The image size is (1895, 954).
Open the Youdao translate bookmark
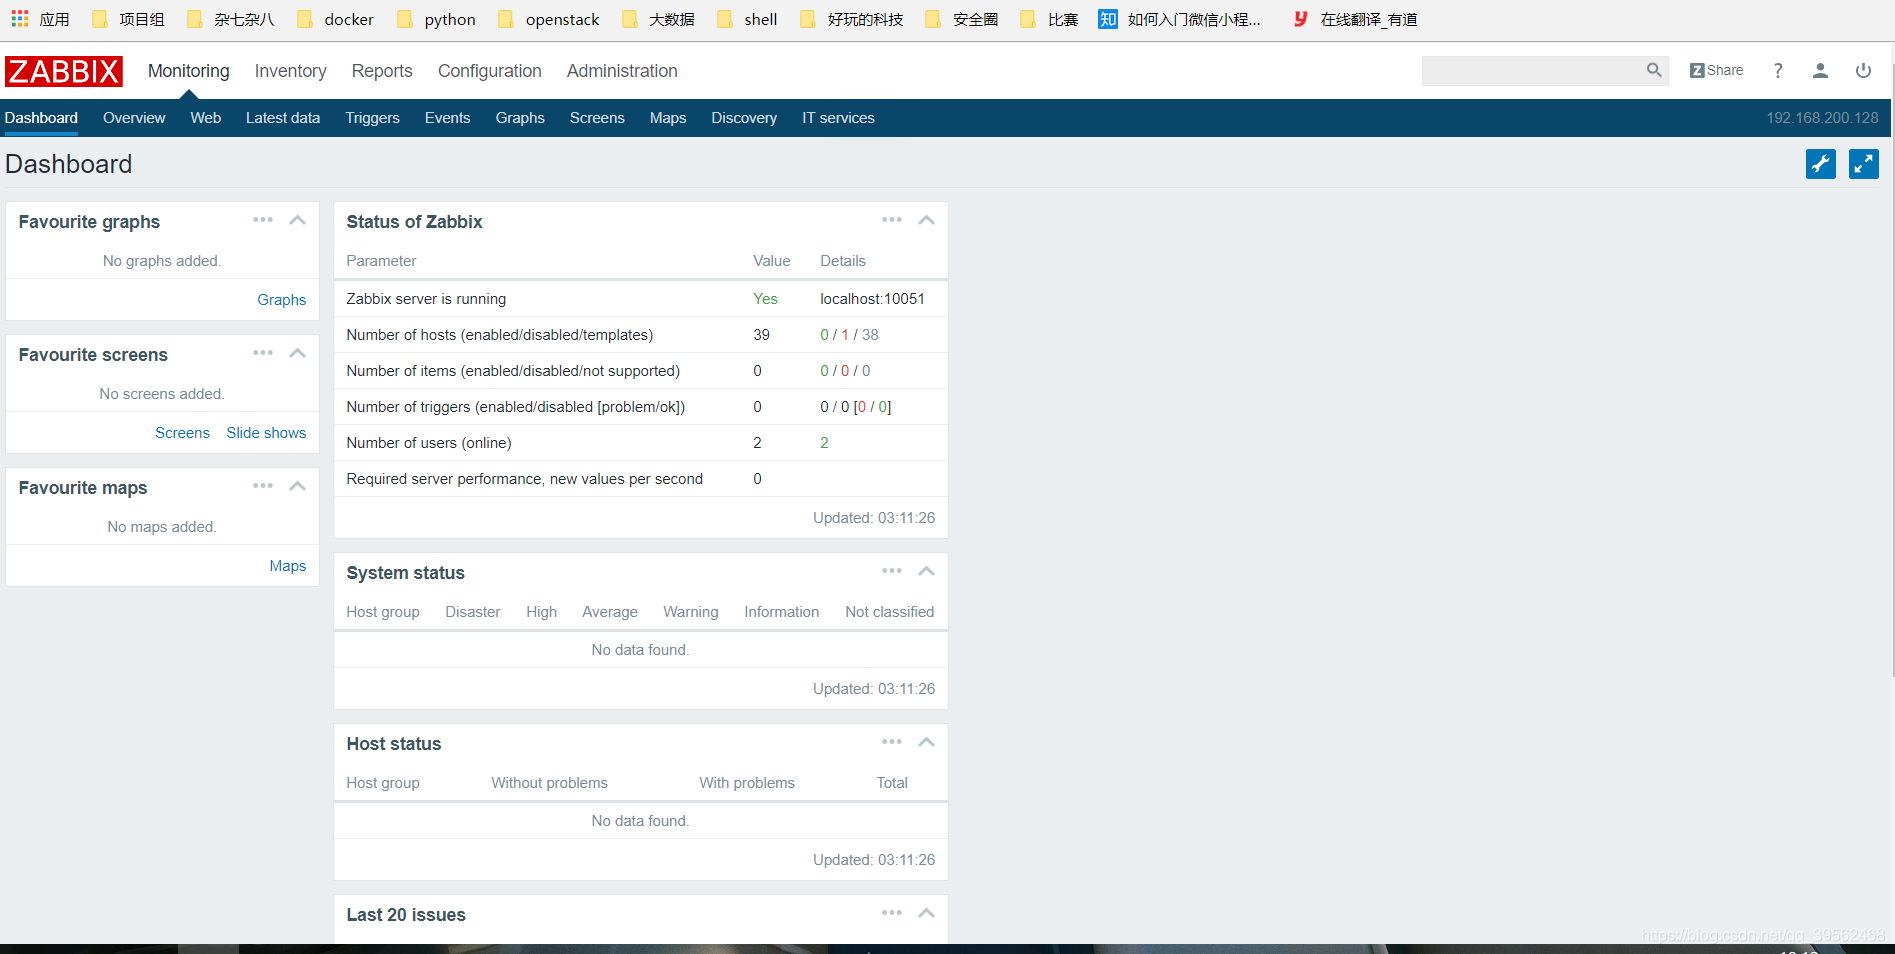tap(1355, 19)
